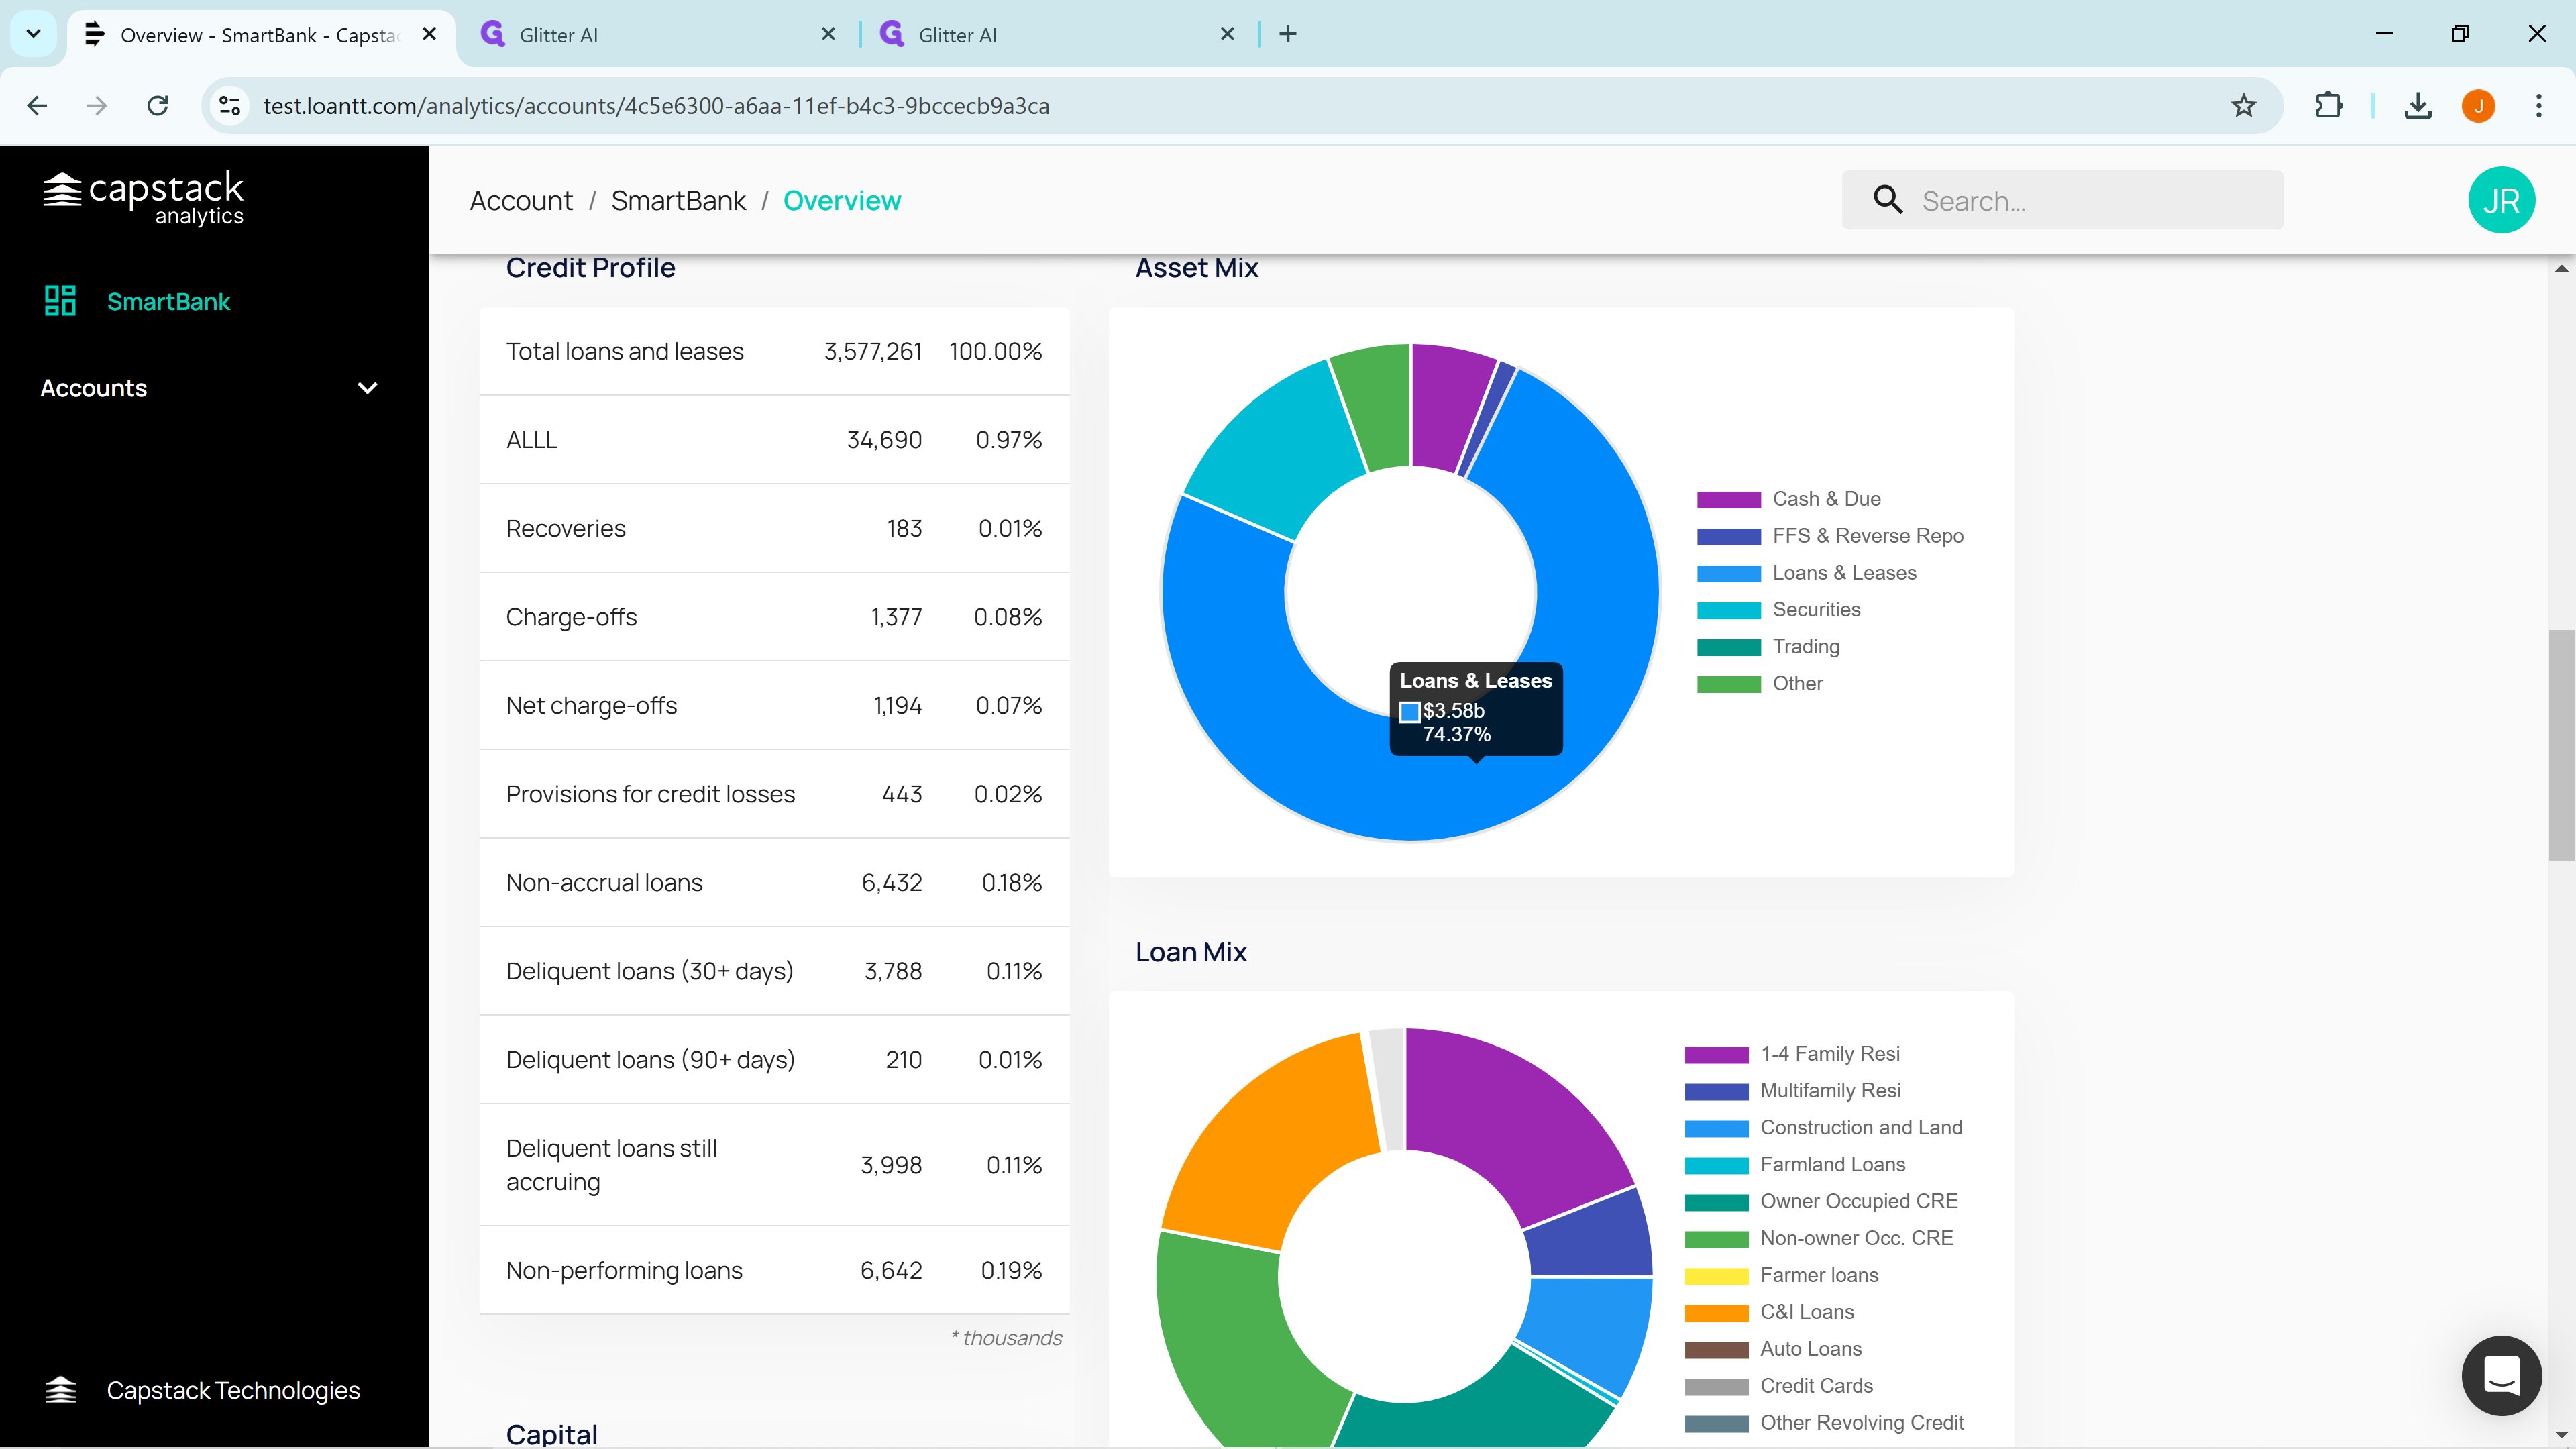
Task: View site information icon in address bar
Action: point(230,106)
